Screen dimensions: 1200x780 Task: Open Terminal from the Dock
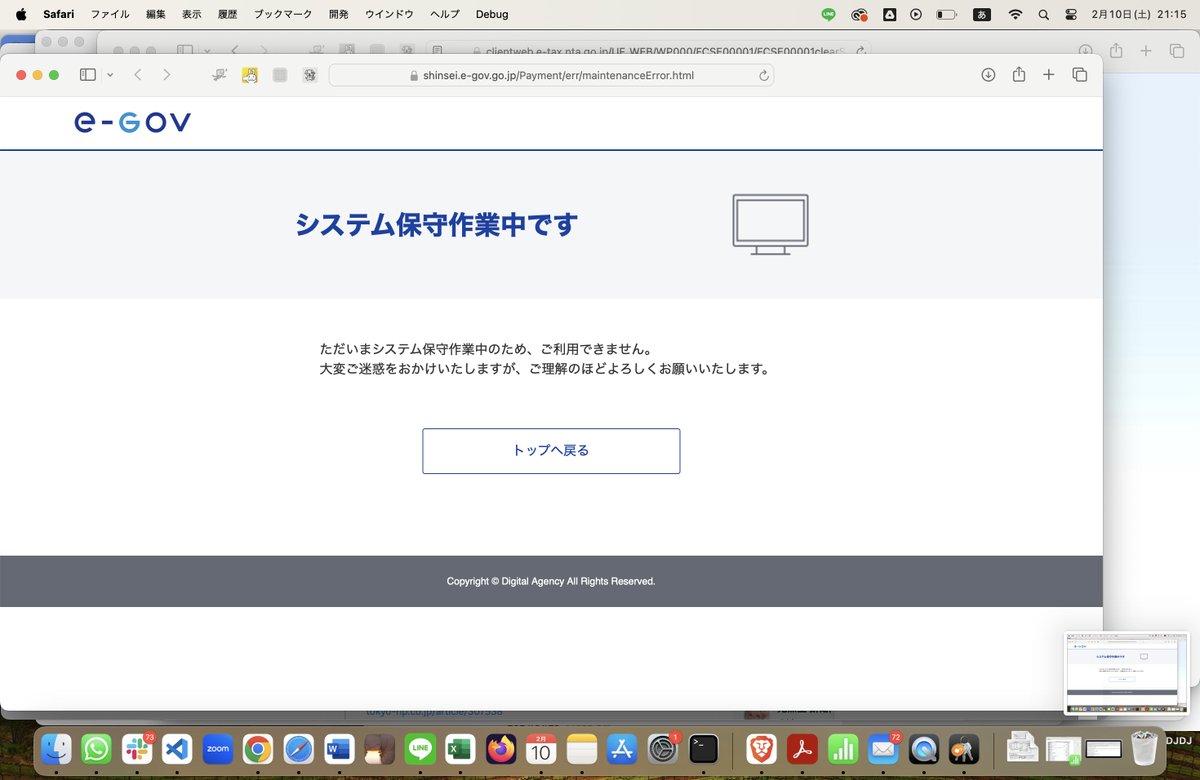pos(703,748)
